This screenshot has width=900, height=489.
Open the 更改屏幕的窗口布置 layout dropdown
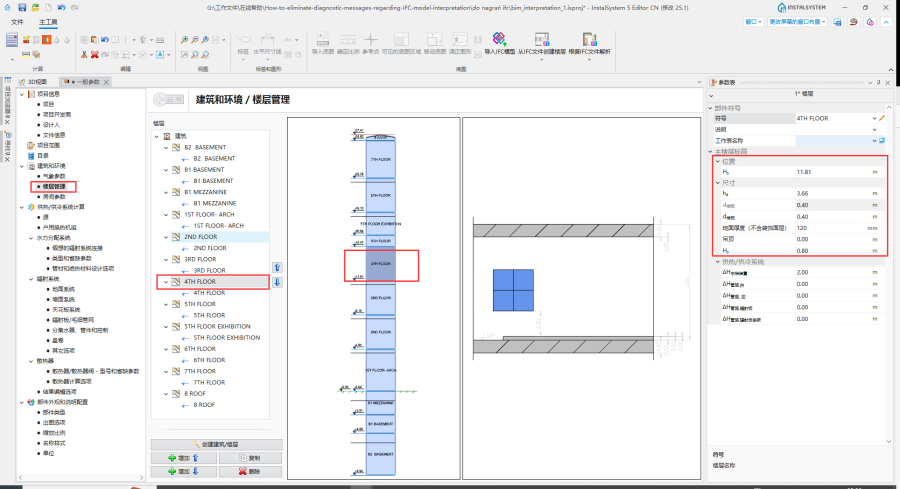pos(796,20)
